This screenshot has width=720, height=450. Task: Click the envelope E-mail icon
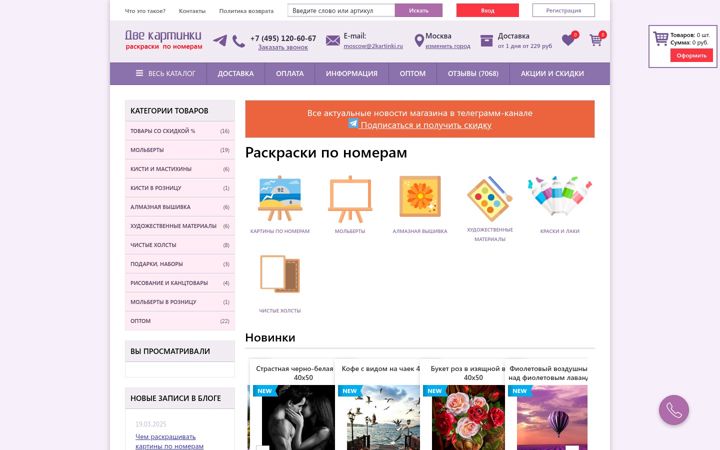coord(333,41)
